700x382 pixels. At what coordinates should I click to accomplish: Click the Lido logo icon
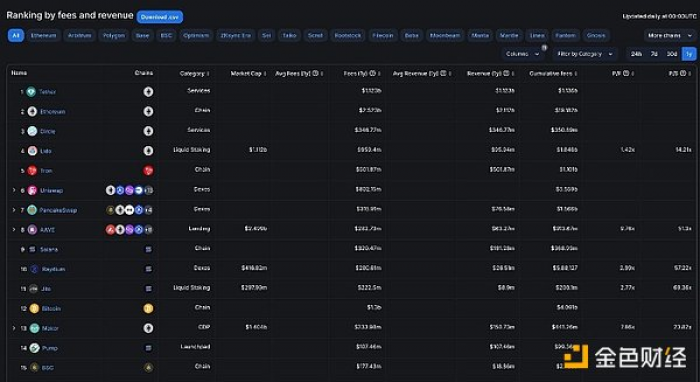[32, 151]
